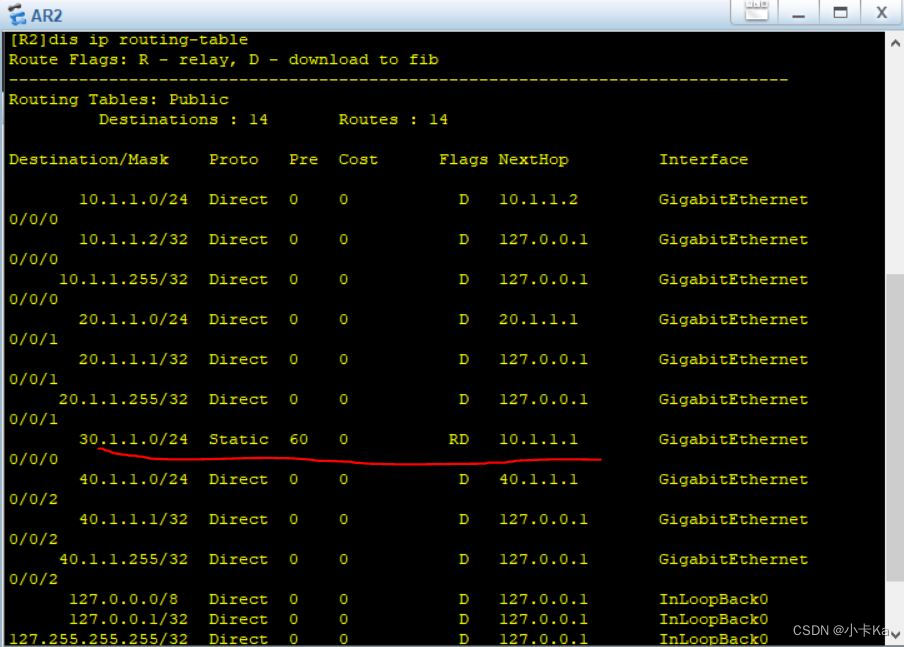904x647 pixels.
Task: Click next hop 10.1.1.1
Action: (538, 439)
